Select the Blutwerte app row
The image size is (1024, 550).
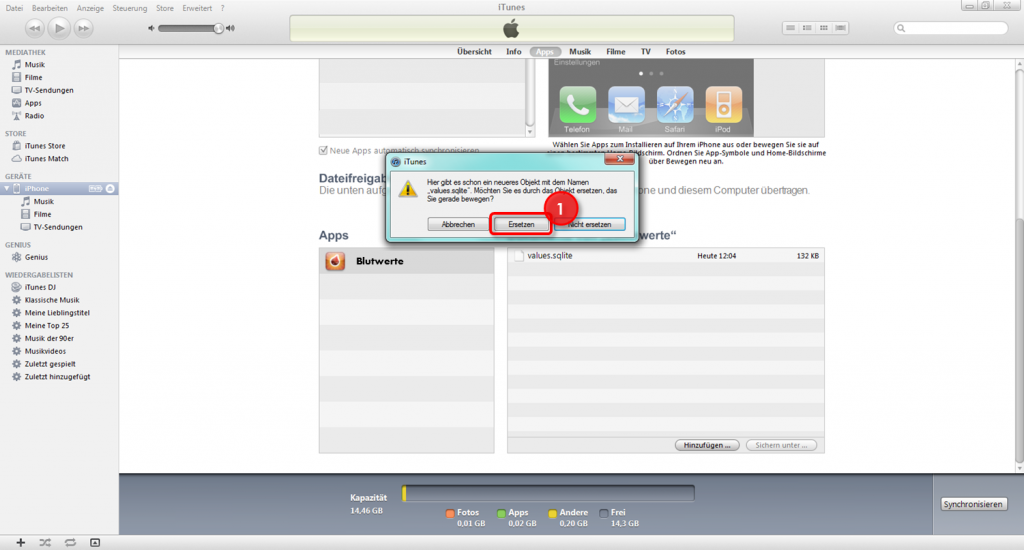[x=406, y=261]
